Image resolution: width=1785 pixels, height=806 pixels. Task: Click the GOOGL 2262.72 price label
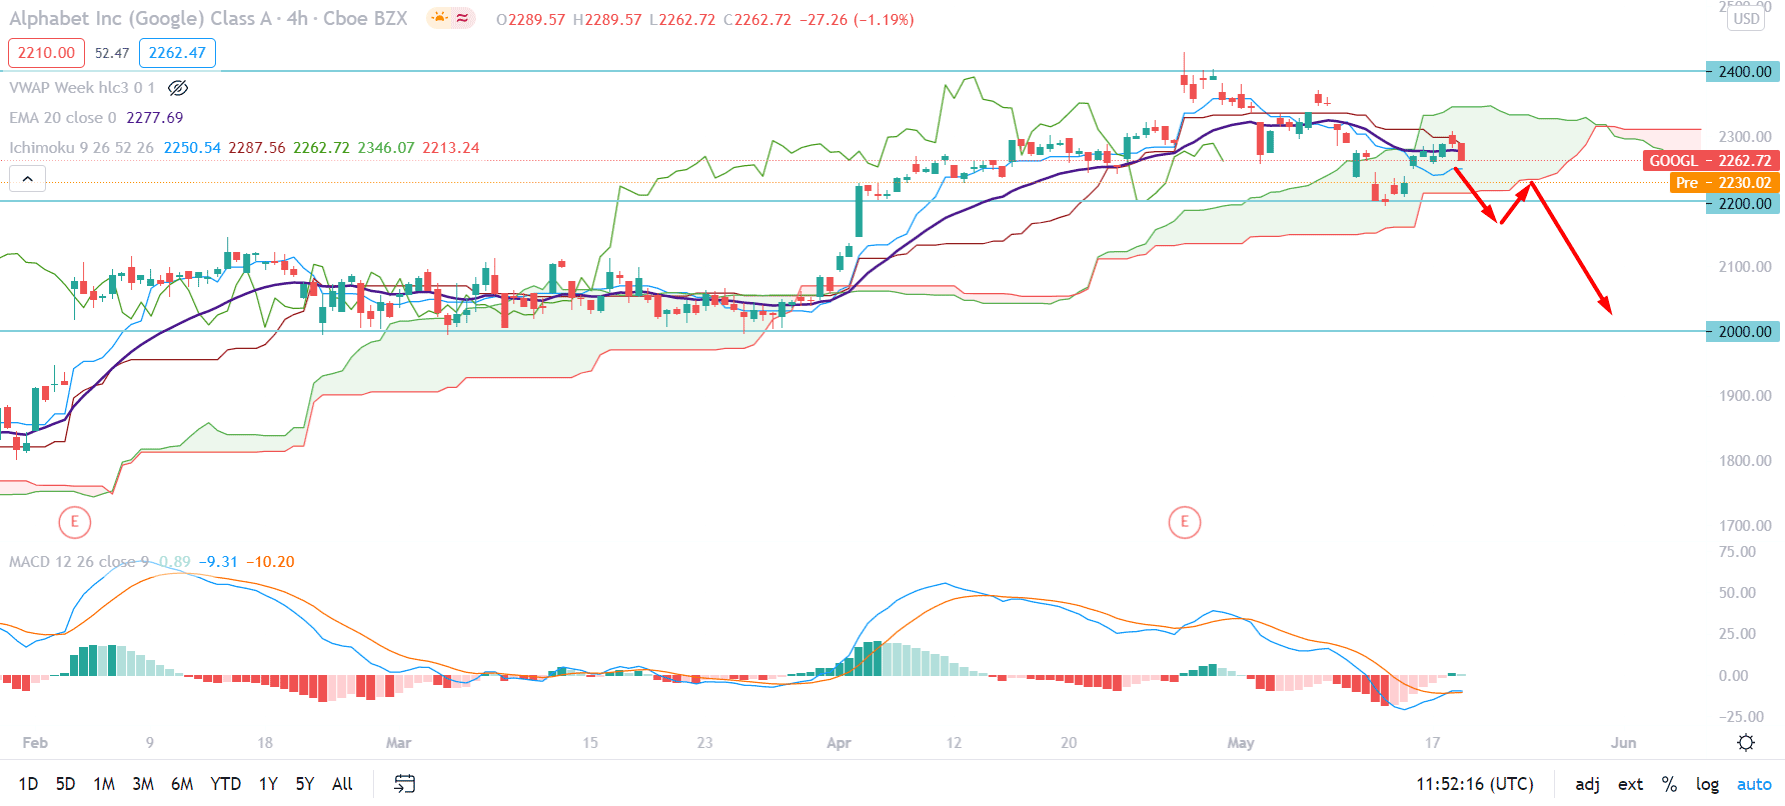tap(1710, 160)
